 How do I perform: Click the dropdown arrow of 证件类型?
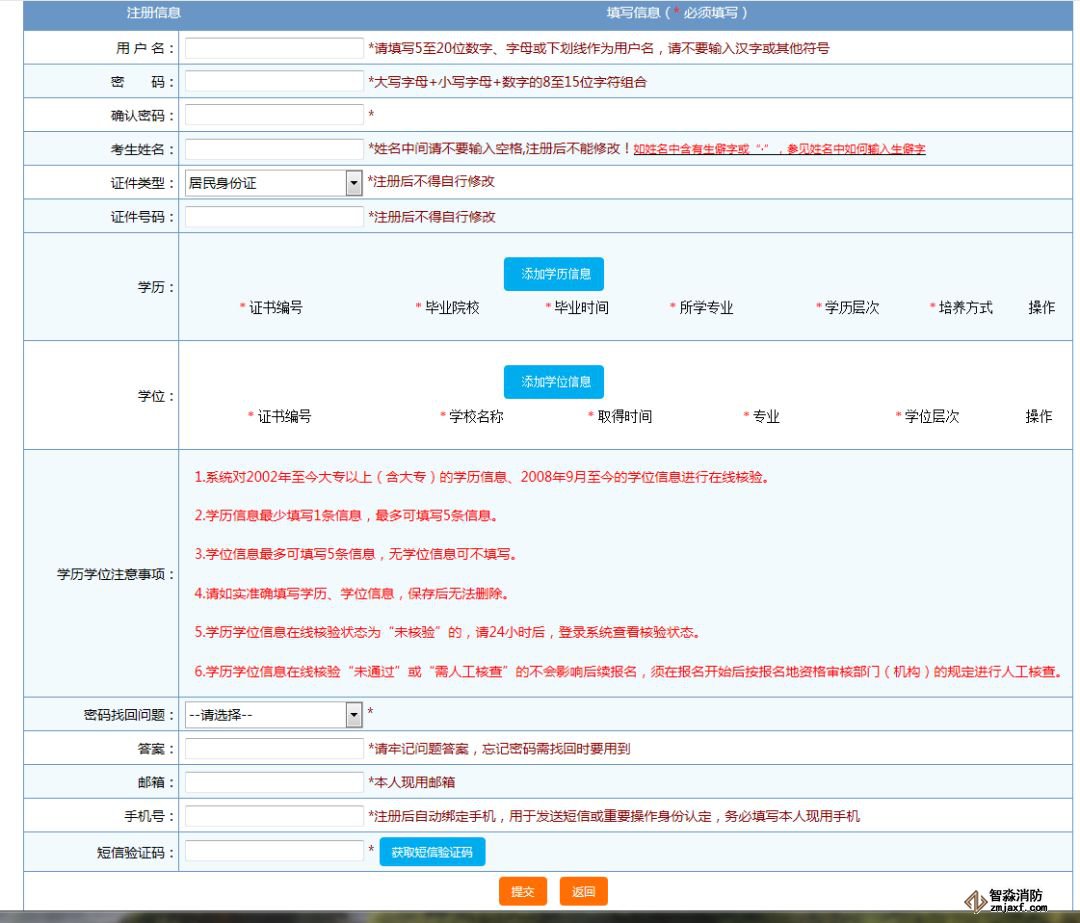tap(353, 183)
